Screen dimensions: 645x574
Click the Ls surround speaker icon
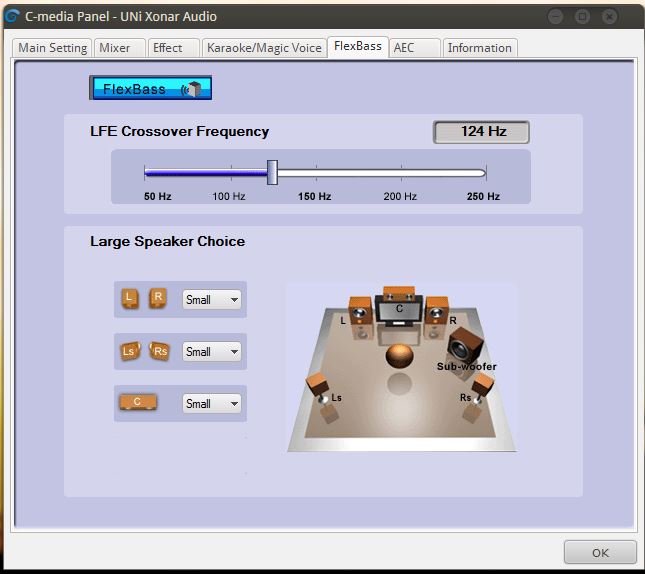click(130, 351)
